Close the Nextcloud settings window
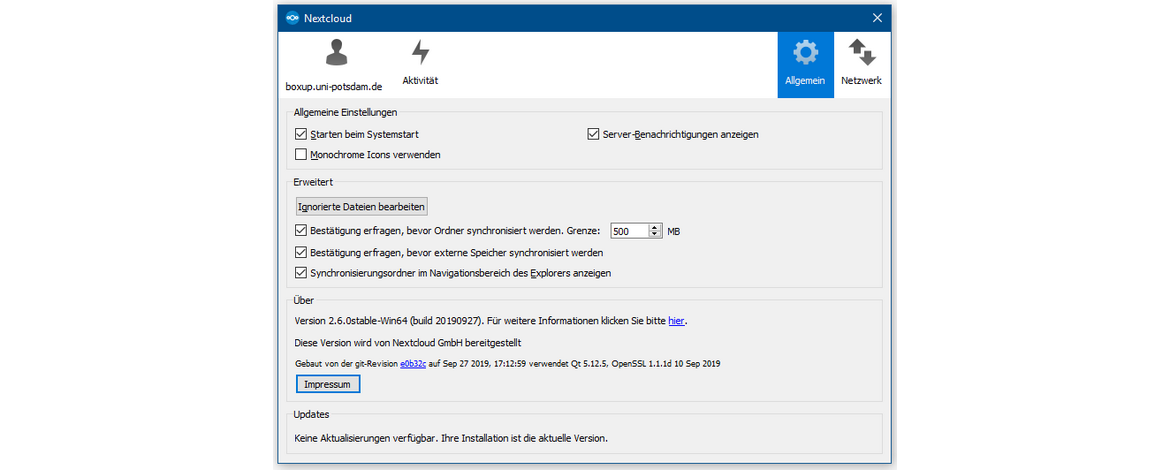The height and width of the screenshot is (470, 1170). [x=877, y=18]
